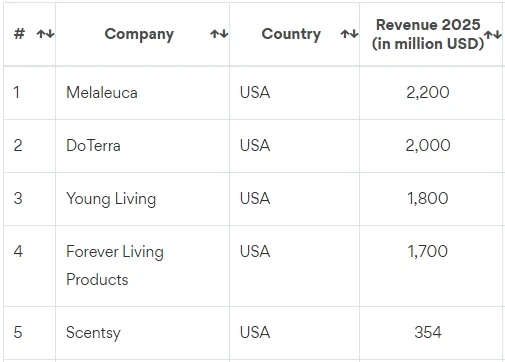Click the sort arrows beside Revenue 2025 header

[493, 34]
